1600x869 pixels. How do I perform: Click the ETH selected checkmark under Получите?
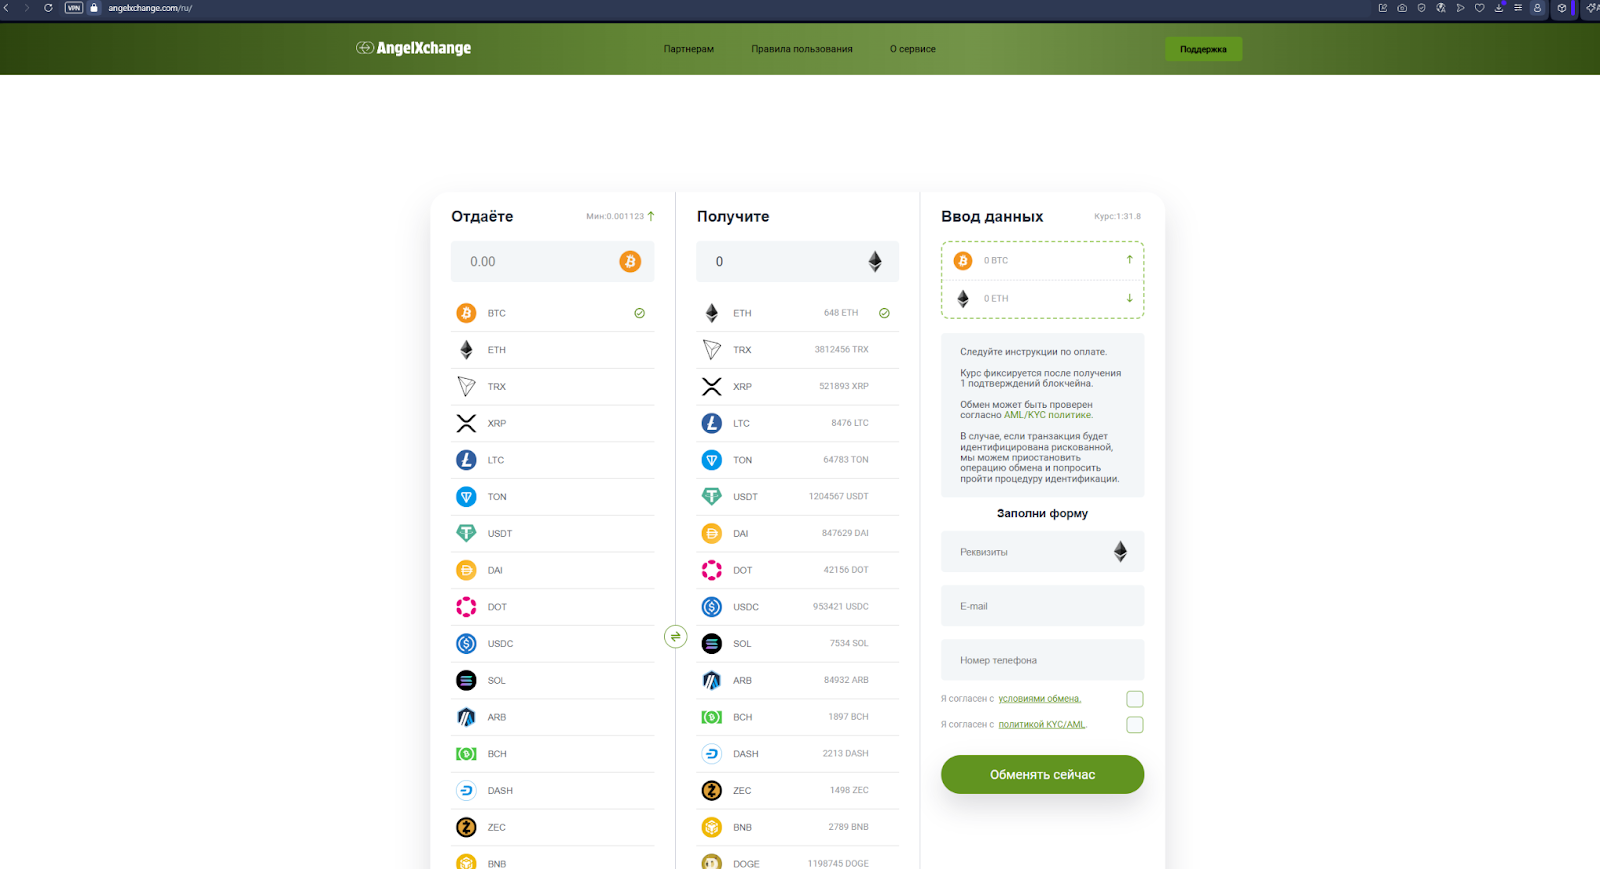884,313
